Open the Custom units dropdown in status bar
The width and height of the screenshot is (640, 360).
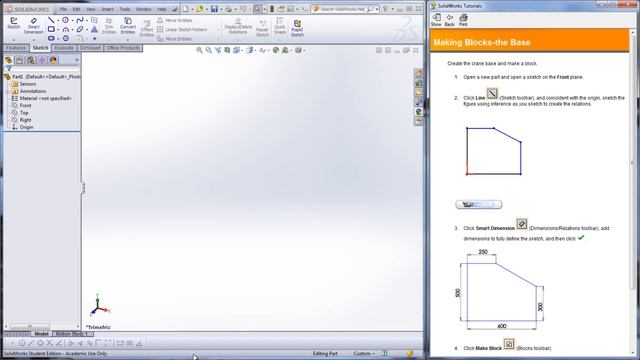coord(364,353)
